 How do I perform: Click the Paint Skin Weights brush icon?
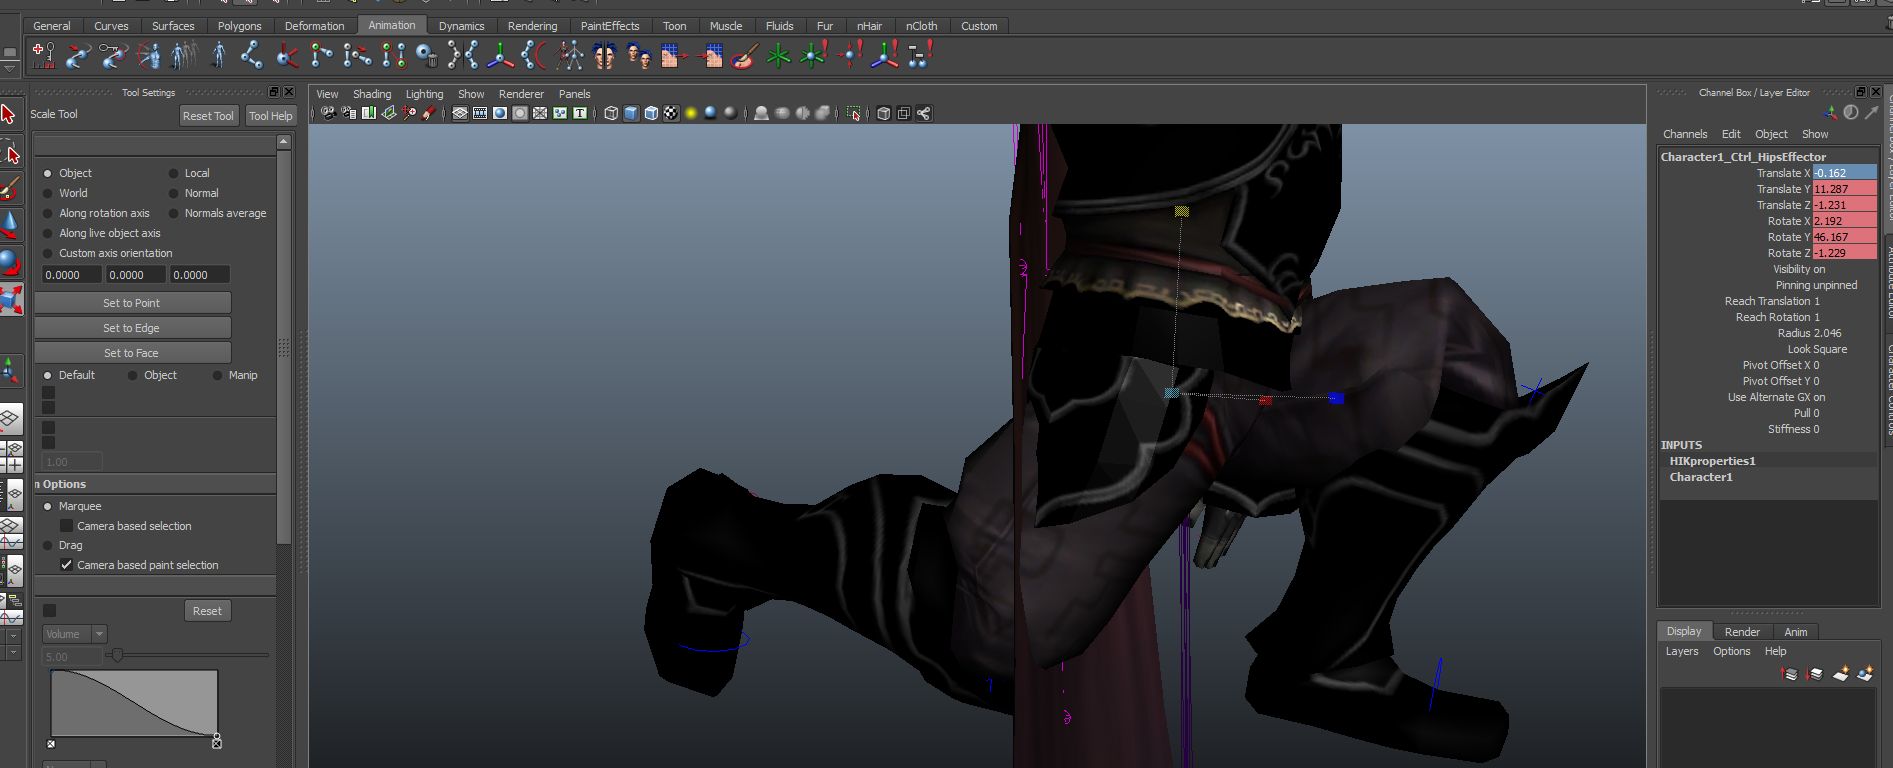(743, 55)
